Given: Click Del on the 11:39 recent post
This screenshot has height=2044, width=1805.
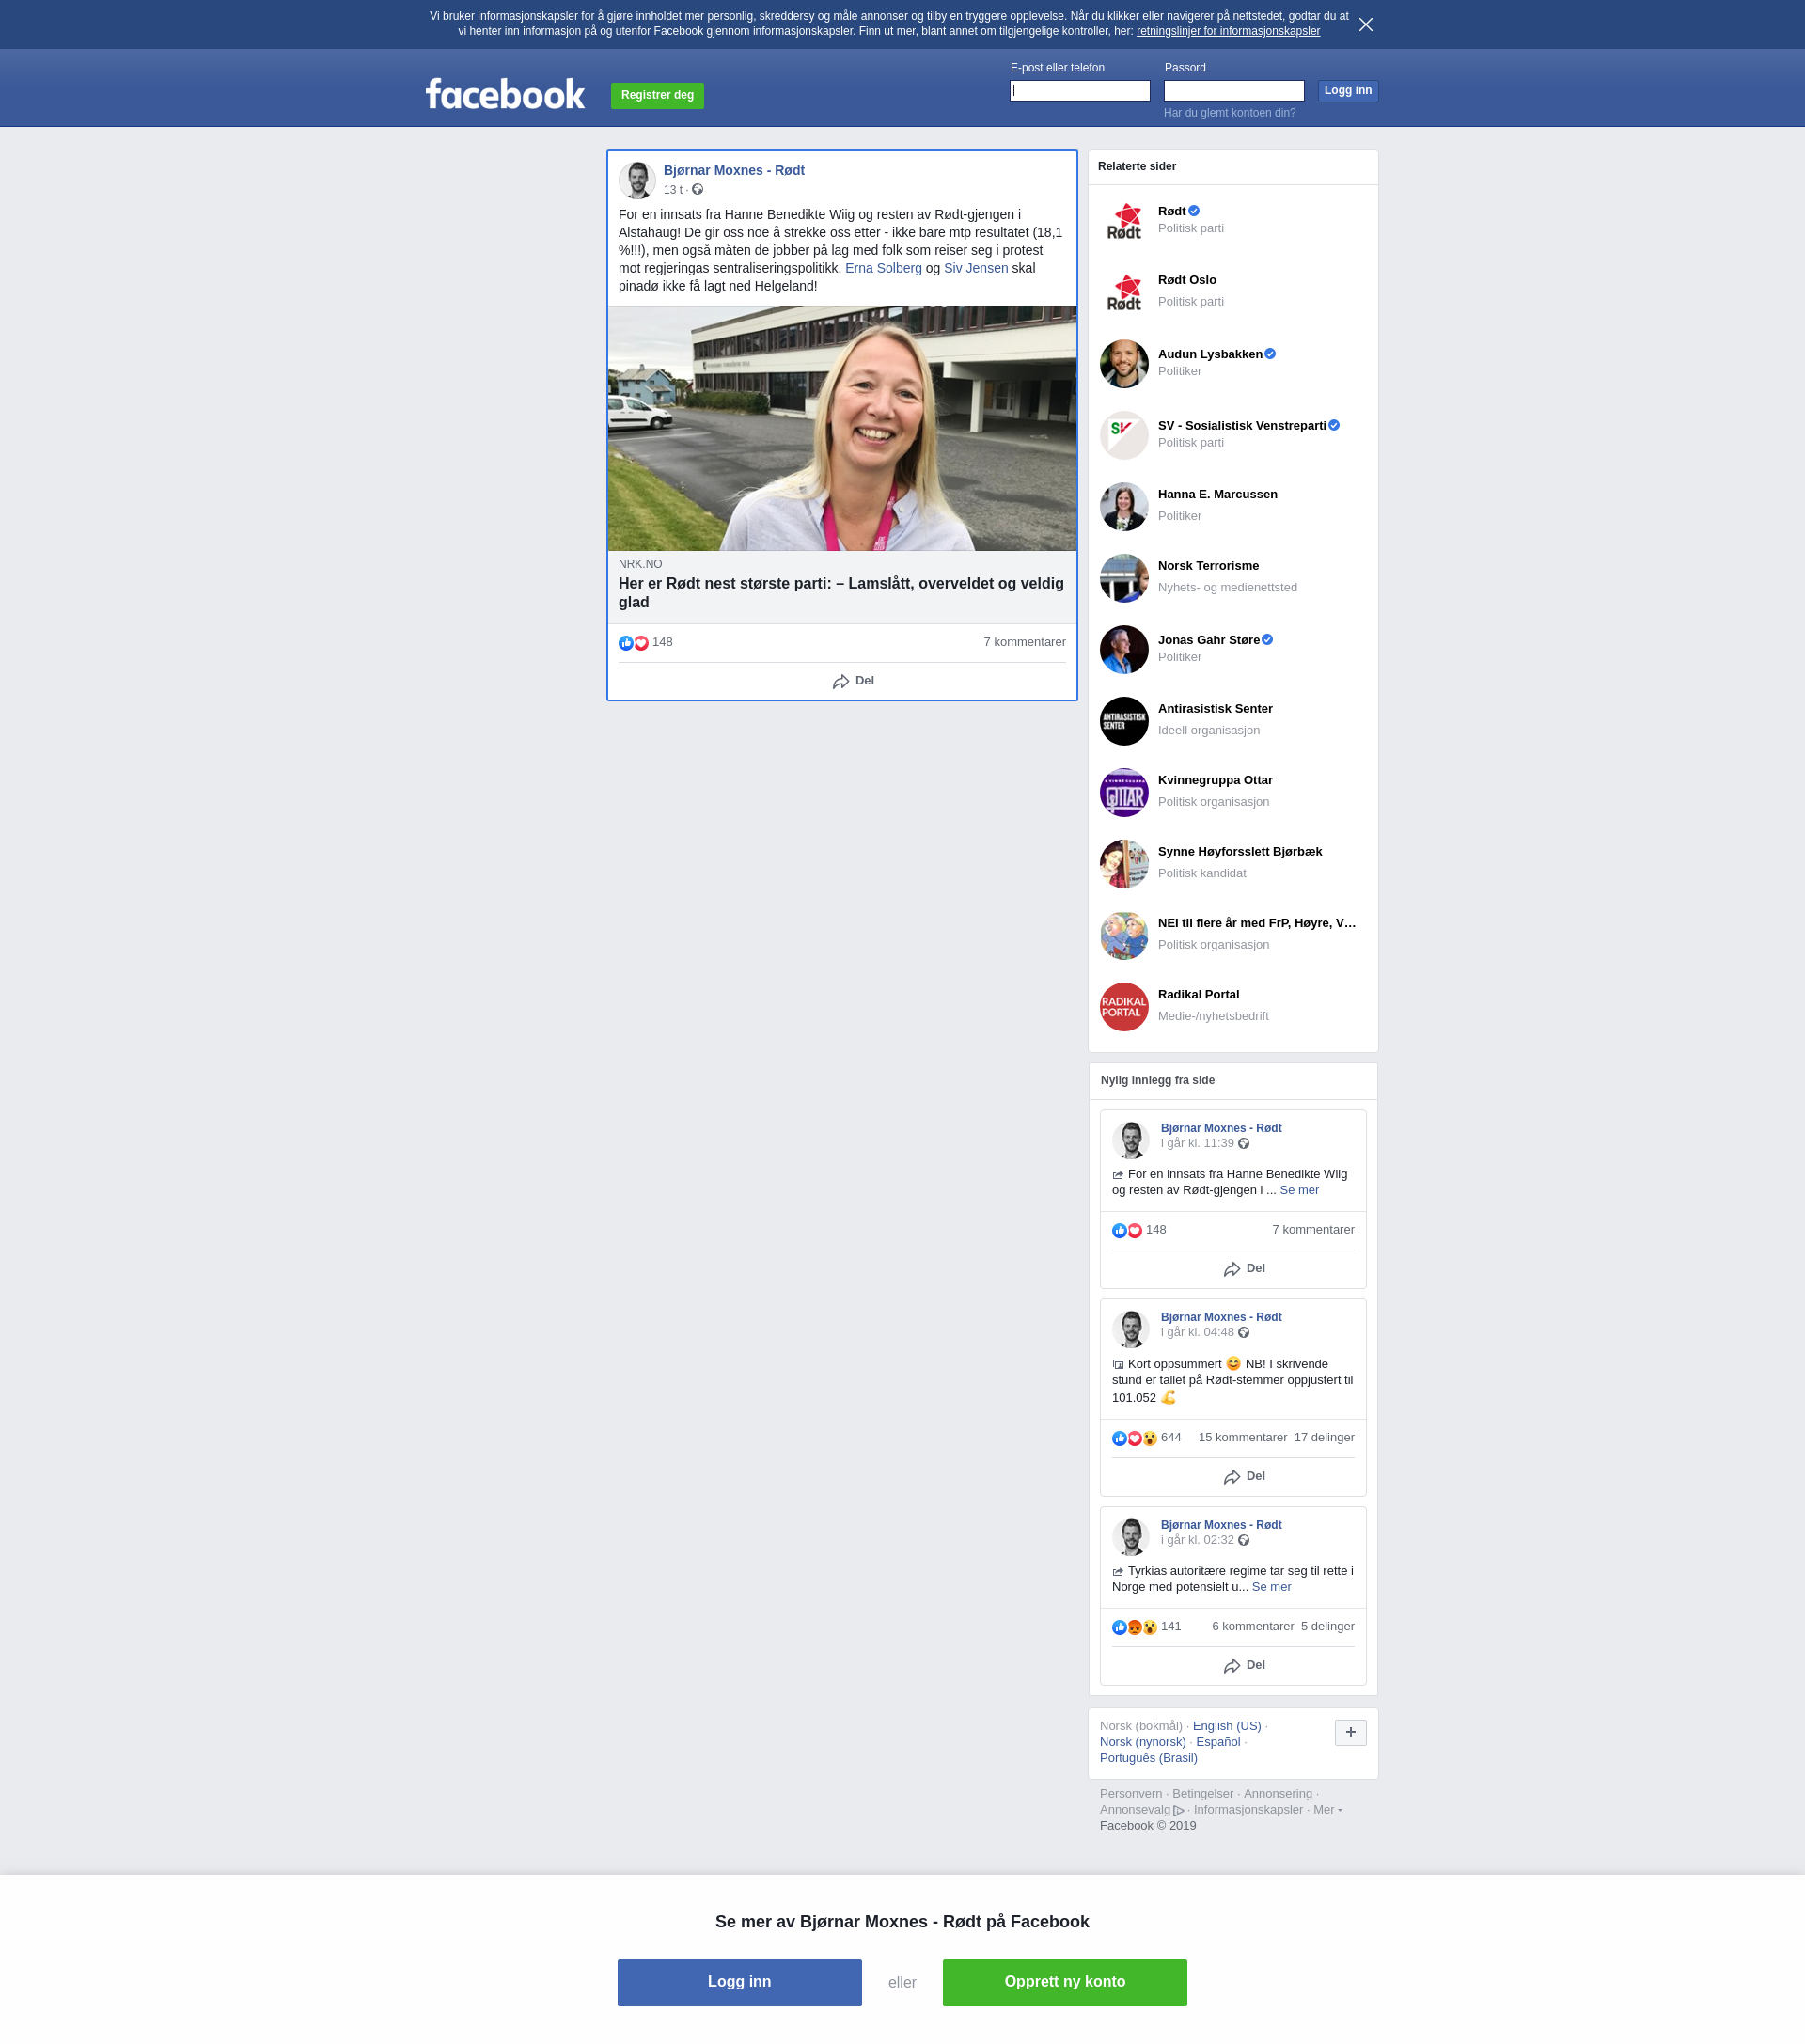Looking at the screenshot, I should pyautogui.click(x=1244, y=1268).
